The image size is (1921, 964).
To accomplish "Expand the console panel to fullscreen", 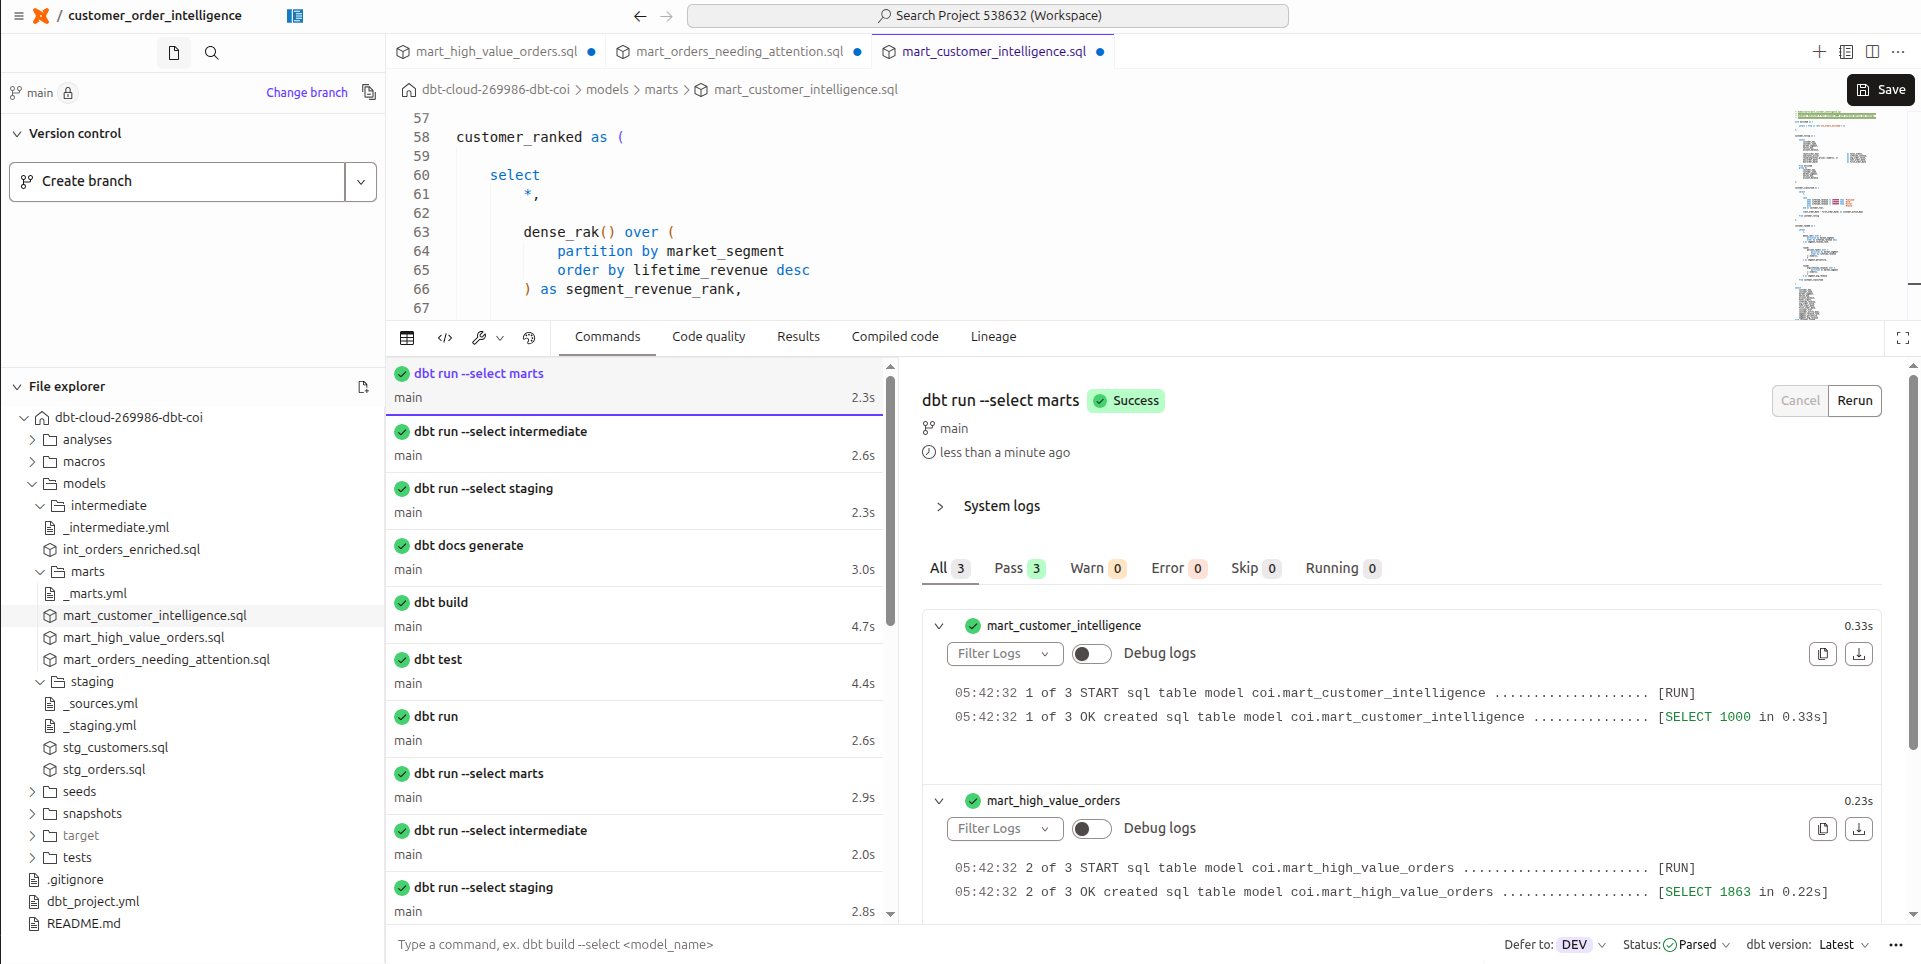I will 1903,338.
